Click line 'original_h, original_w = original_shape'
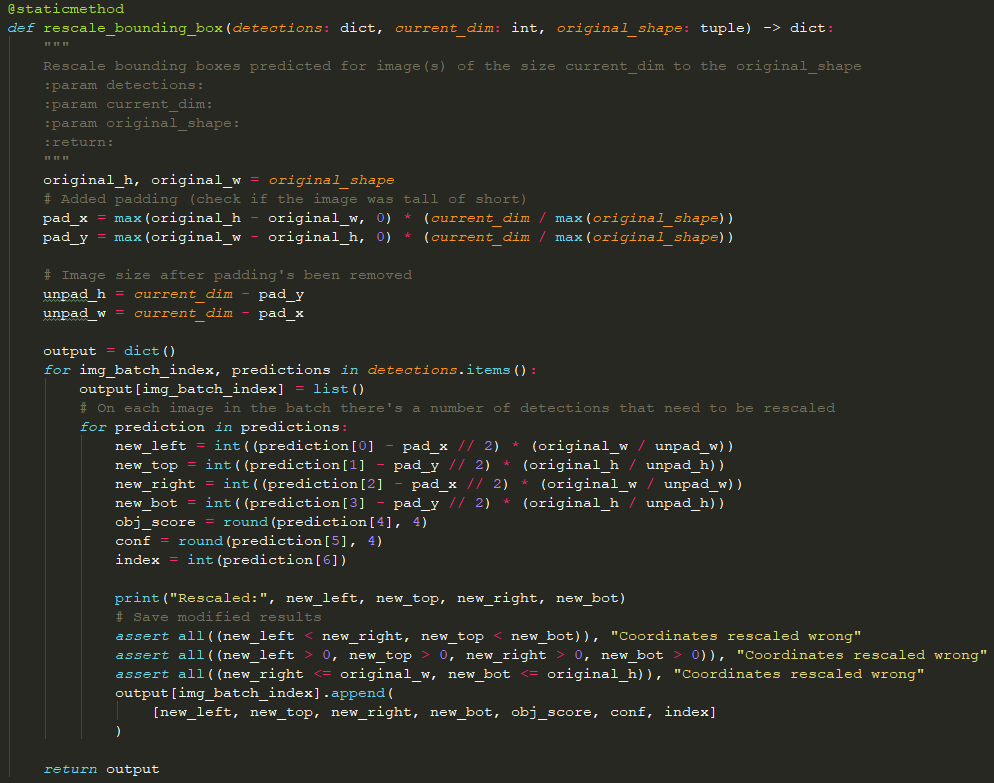994x783 pixels. (x=219, y=180)
